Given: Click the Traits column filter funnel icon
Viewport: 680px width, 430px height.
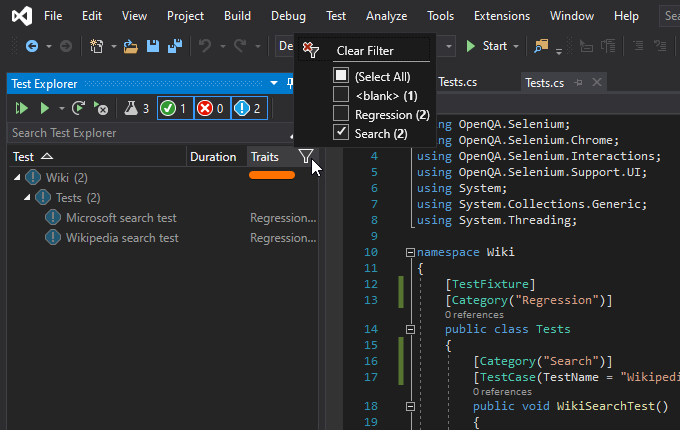Looking at the screenshot, I should 305,156.
